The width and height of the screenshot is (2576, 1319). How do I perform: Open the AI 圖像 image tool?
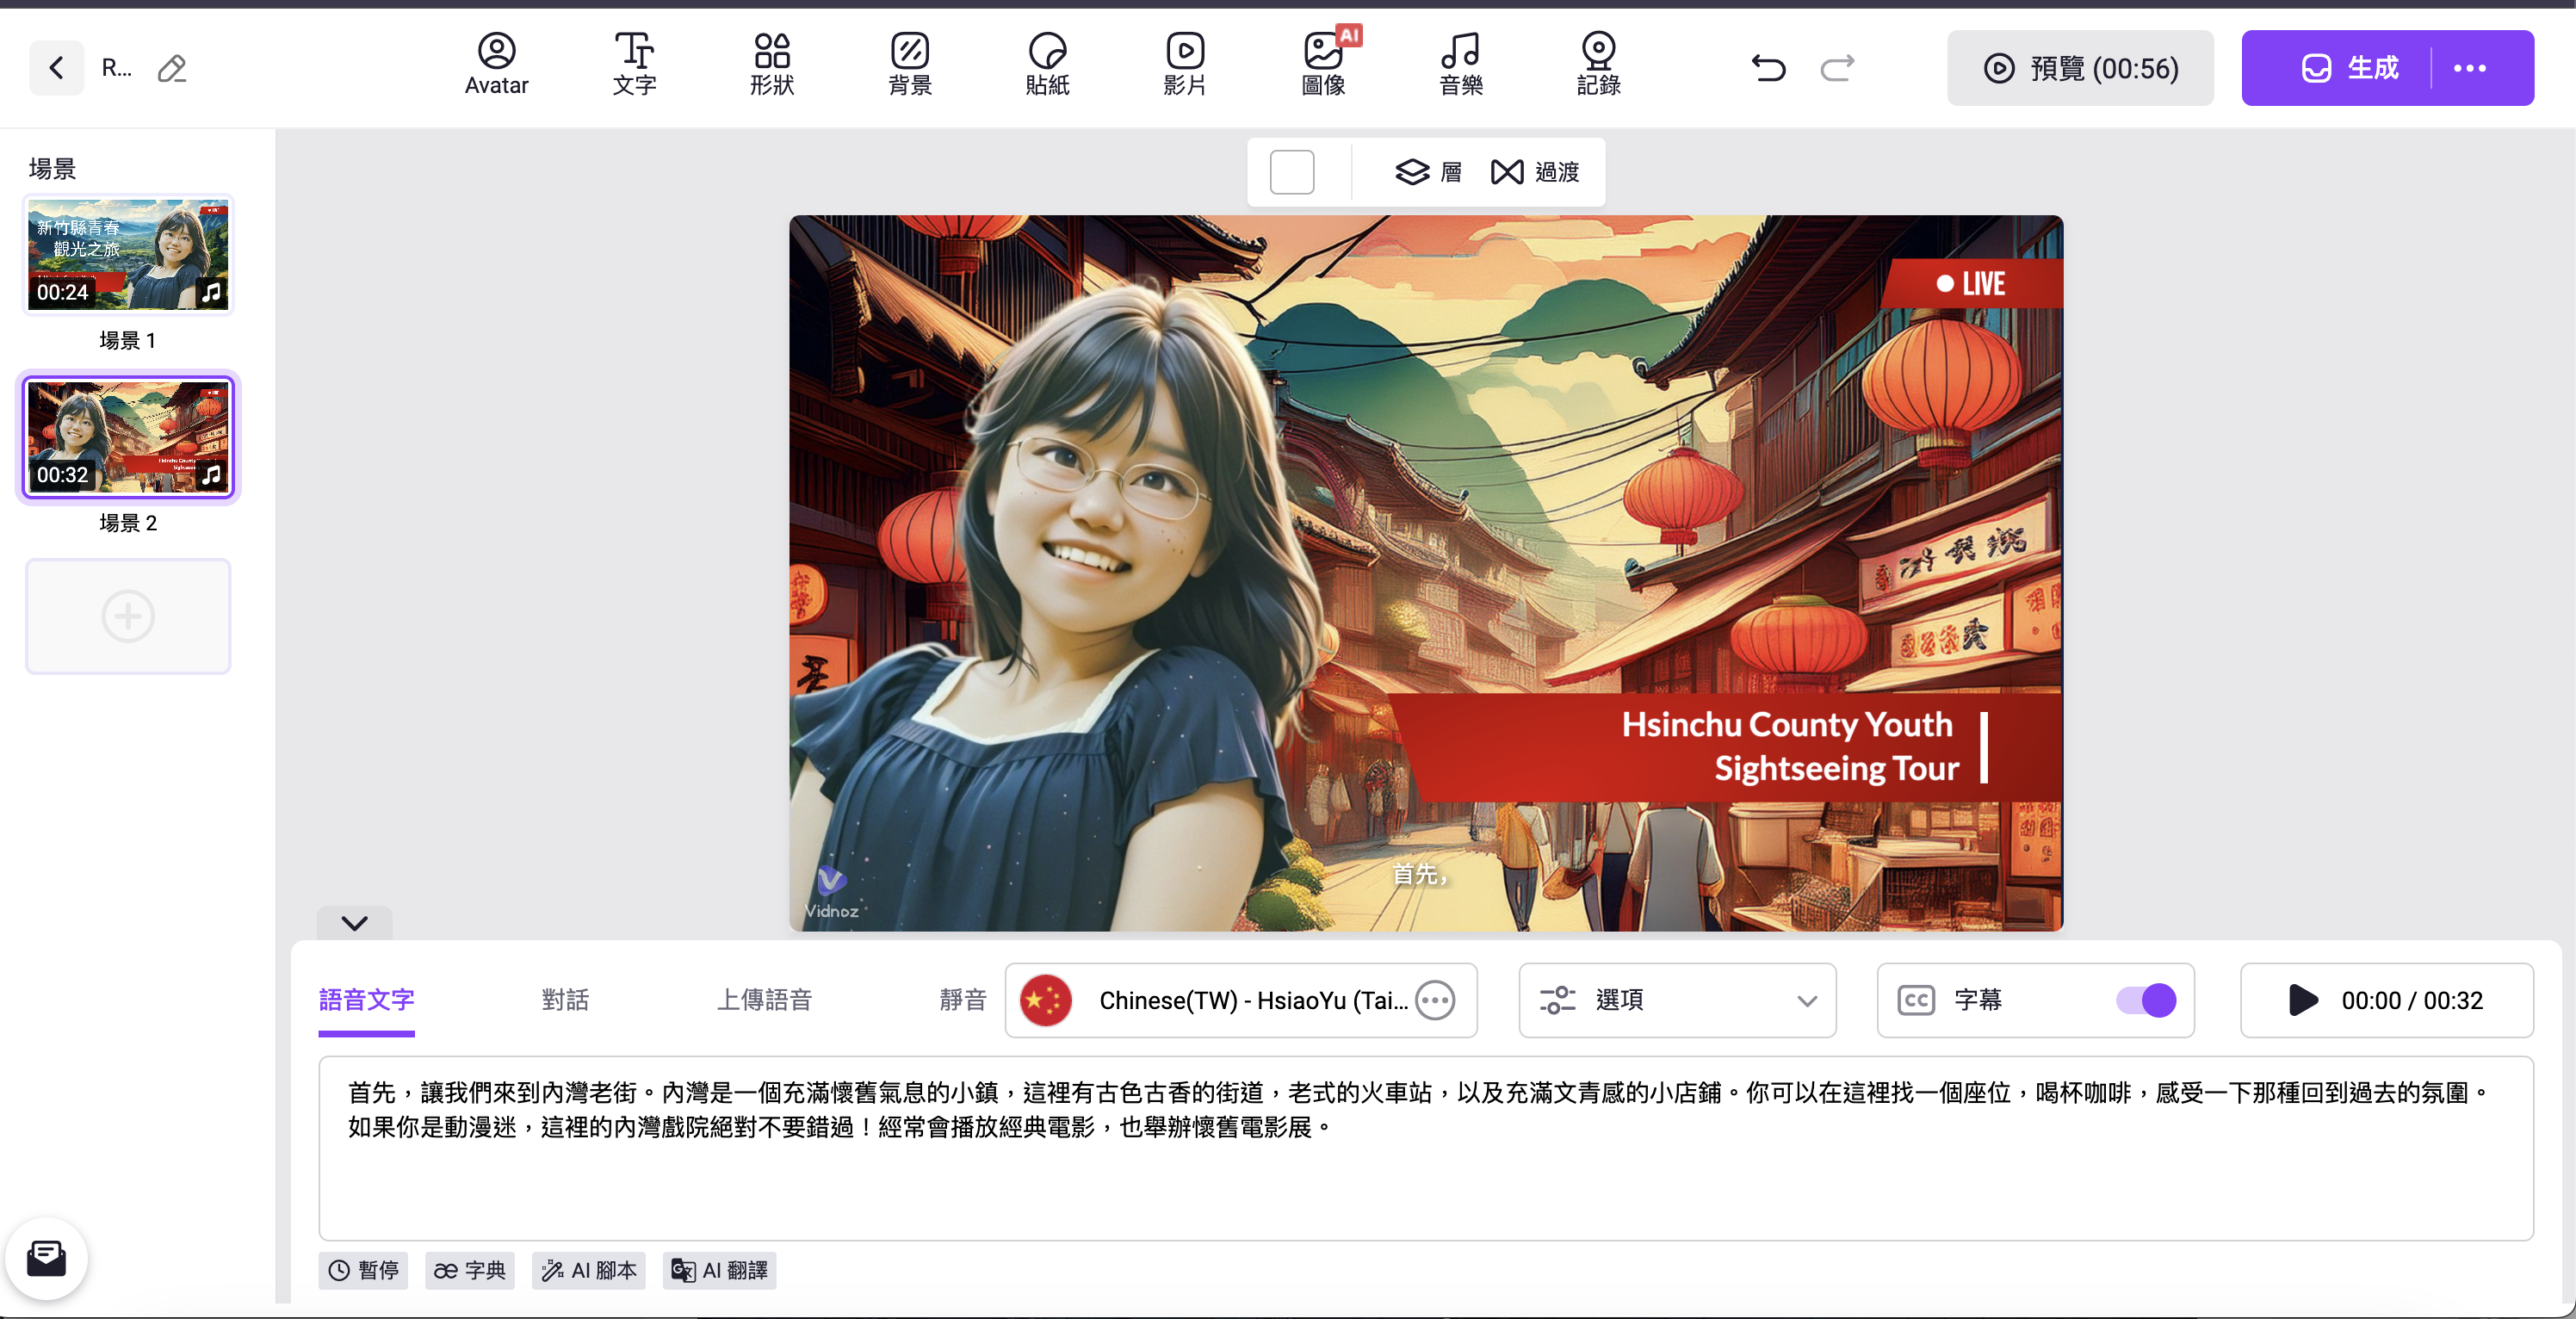[x=1323, y=65]
